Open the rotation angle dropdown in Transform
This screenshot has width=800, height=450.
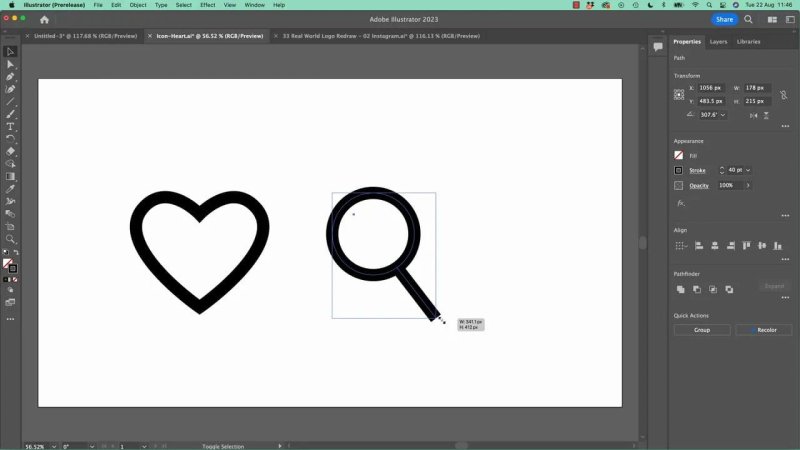coord(723,115)
